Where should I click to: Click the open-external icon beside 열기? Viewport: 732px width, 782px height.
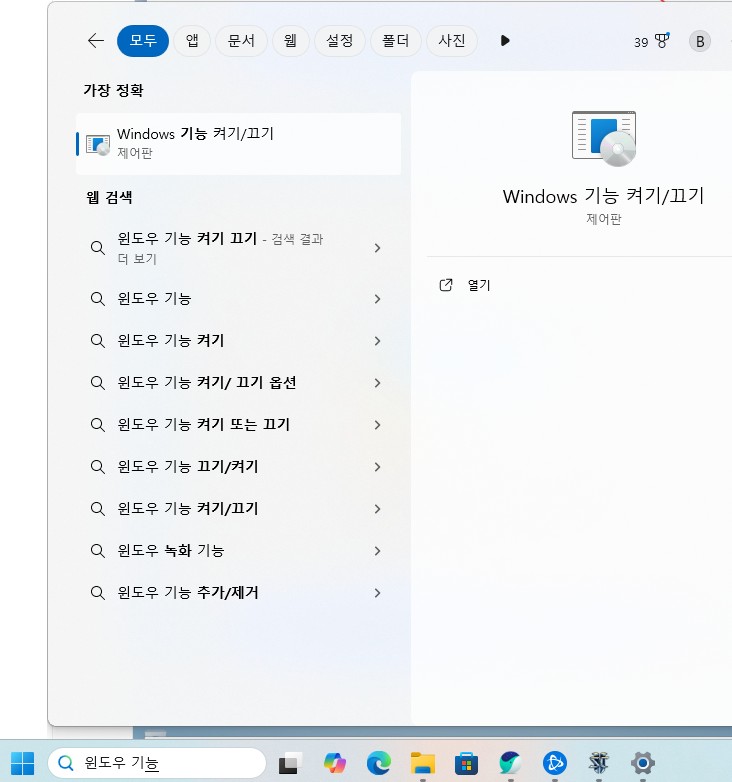446,285
